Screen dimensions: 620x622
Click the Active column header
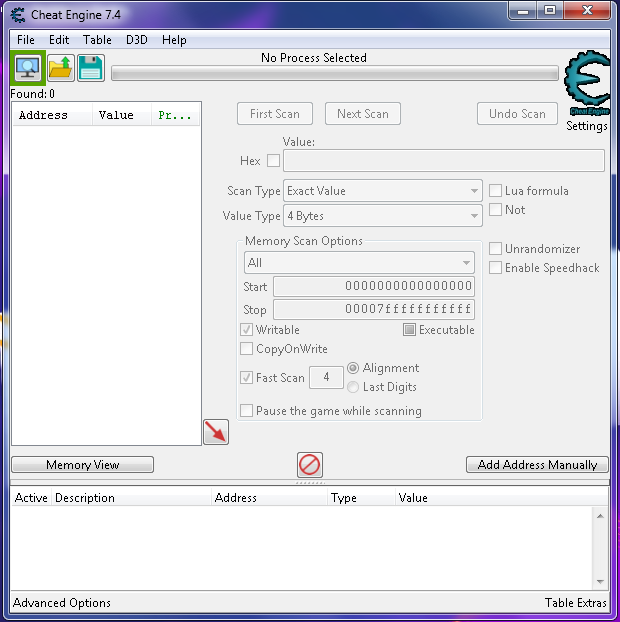click(x=31, y=497)
